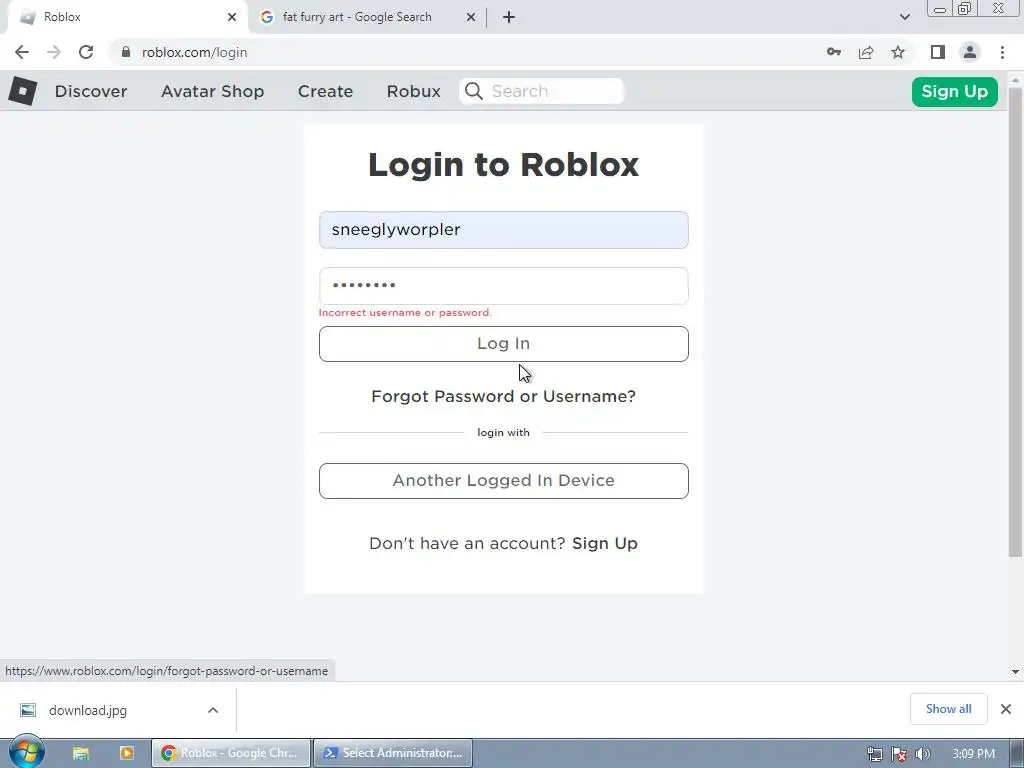
Task: Close the Roblox tab
Action: click(x=232, y=17)
